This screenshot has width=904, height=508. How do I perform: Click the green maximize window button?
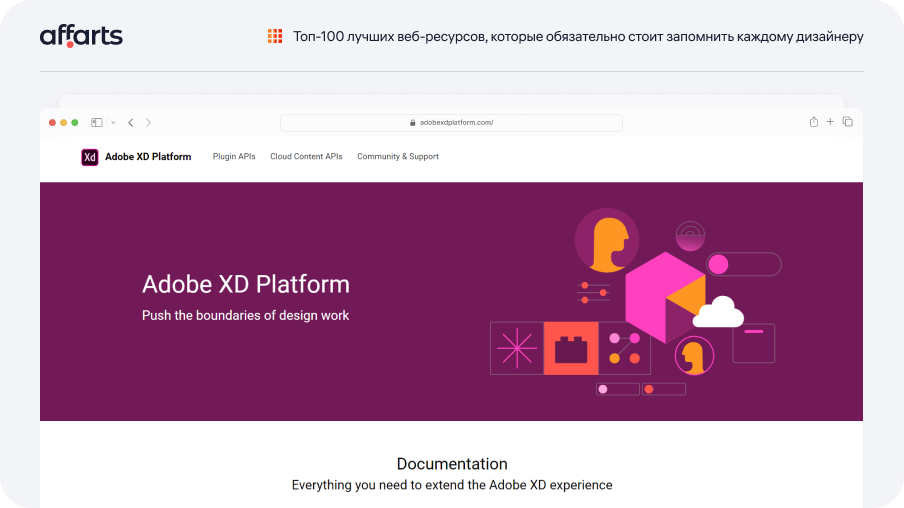coord(74,122)
